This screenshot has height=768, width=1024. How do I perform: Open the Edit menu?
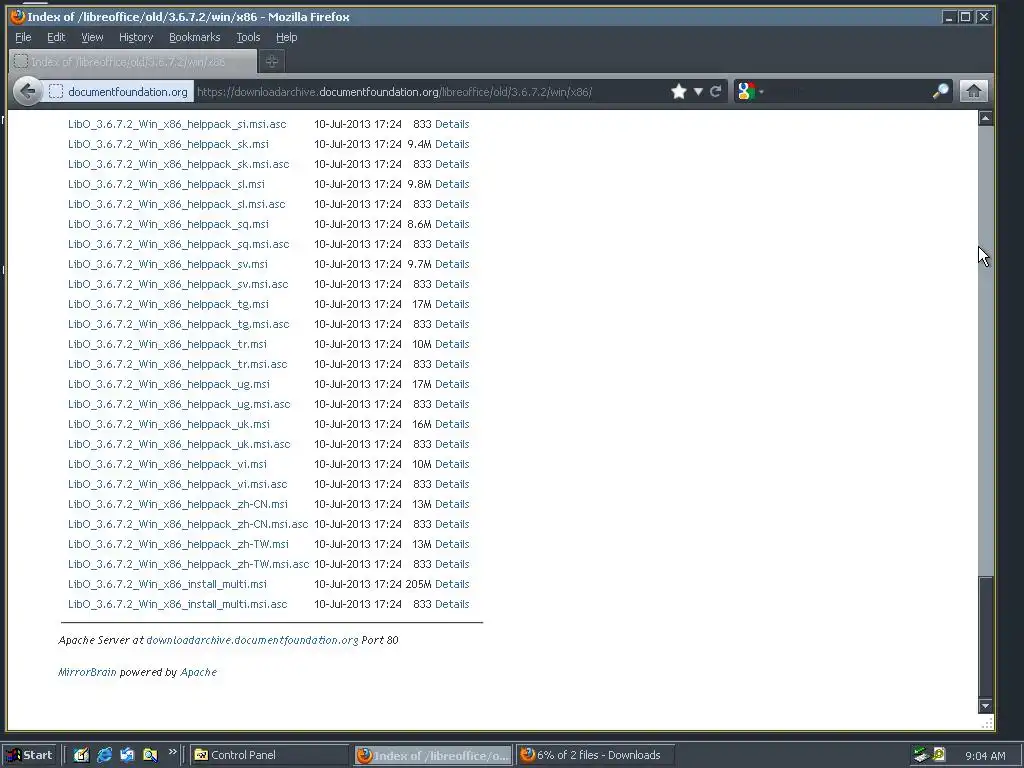[56, 37]
